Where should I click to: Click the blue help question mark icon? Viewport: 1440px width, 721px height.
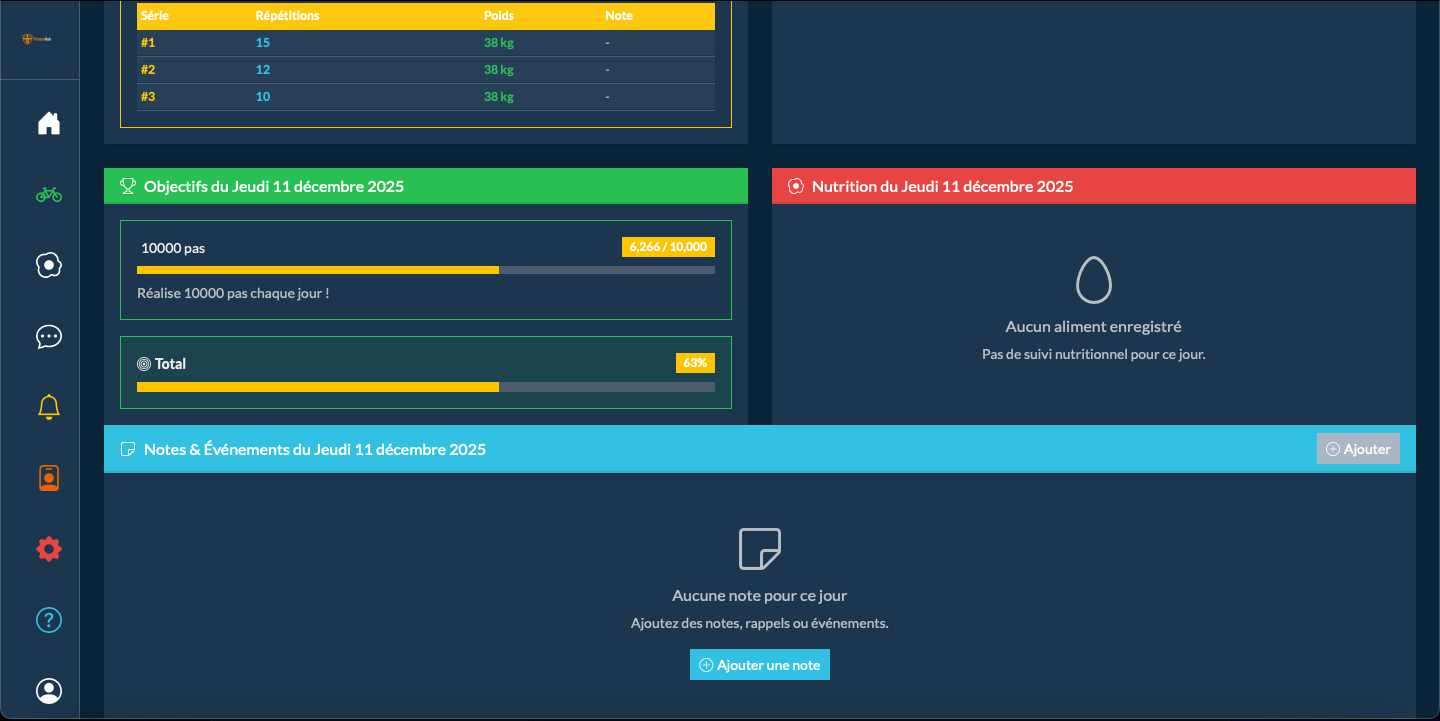[49, 620]
